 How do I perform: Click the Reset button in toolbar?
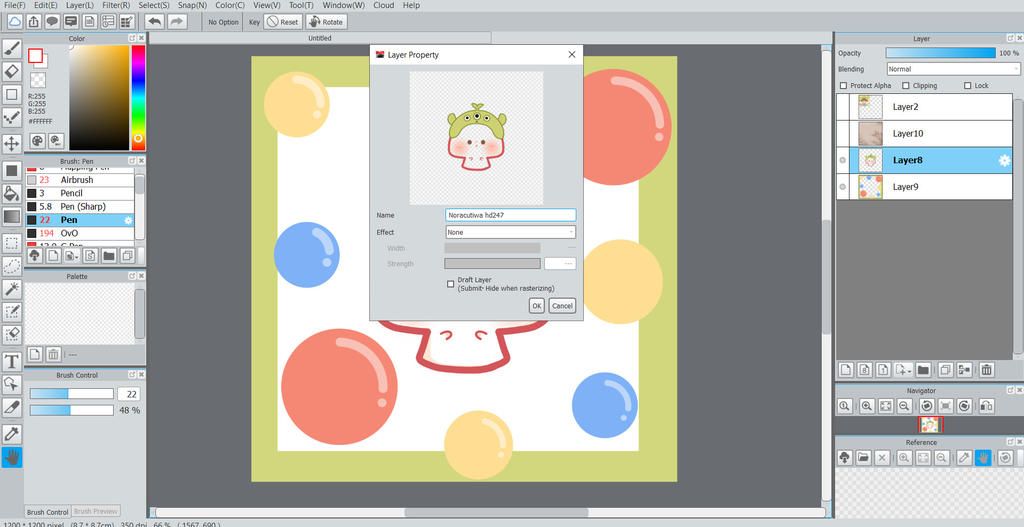tap(283, 22)
